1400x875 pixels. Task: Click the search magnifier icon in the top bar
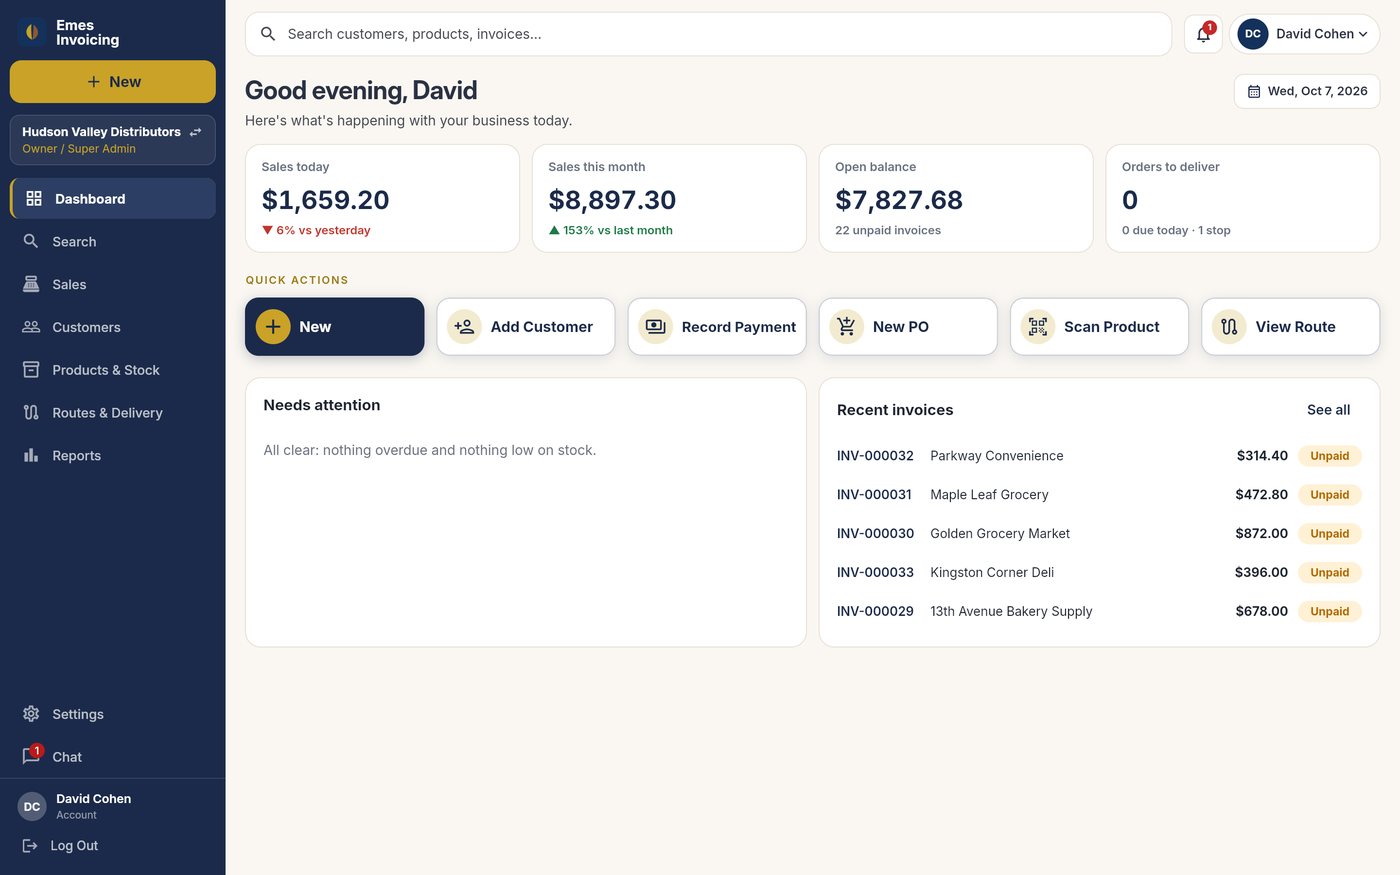coord(268,34)
